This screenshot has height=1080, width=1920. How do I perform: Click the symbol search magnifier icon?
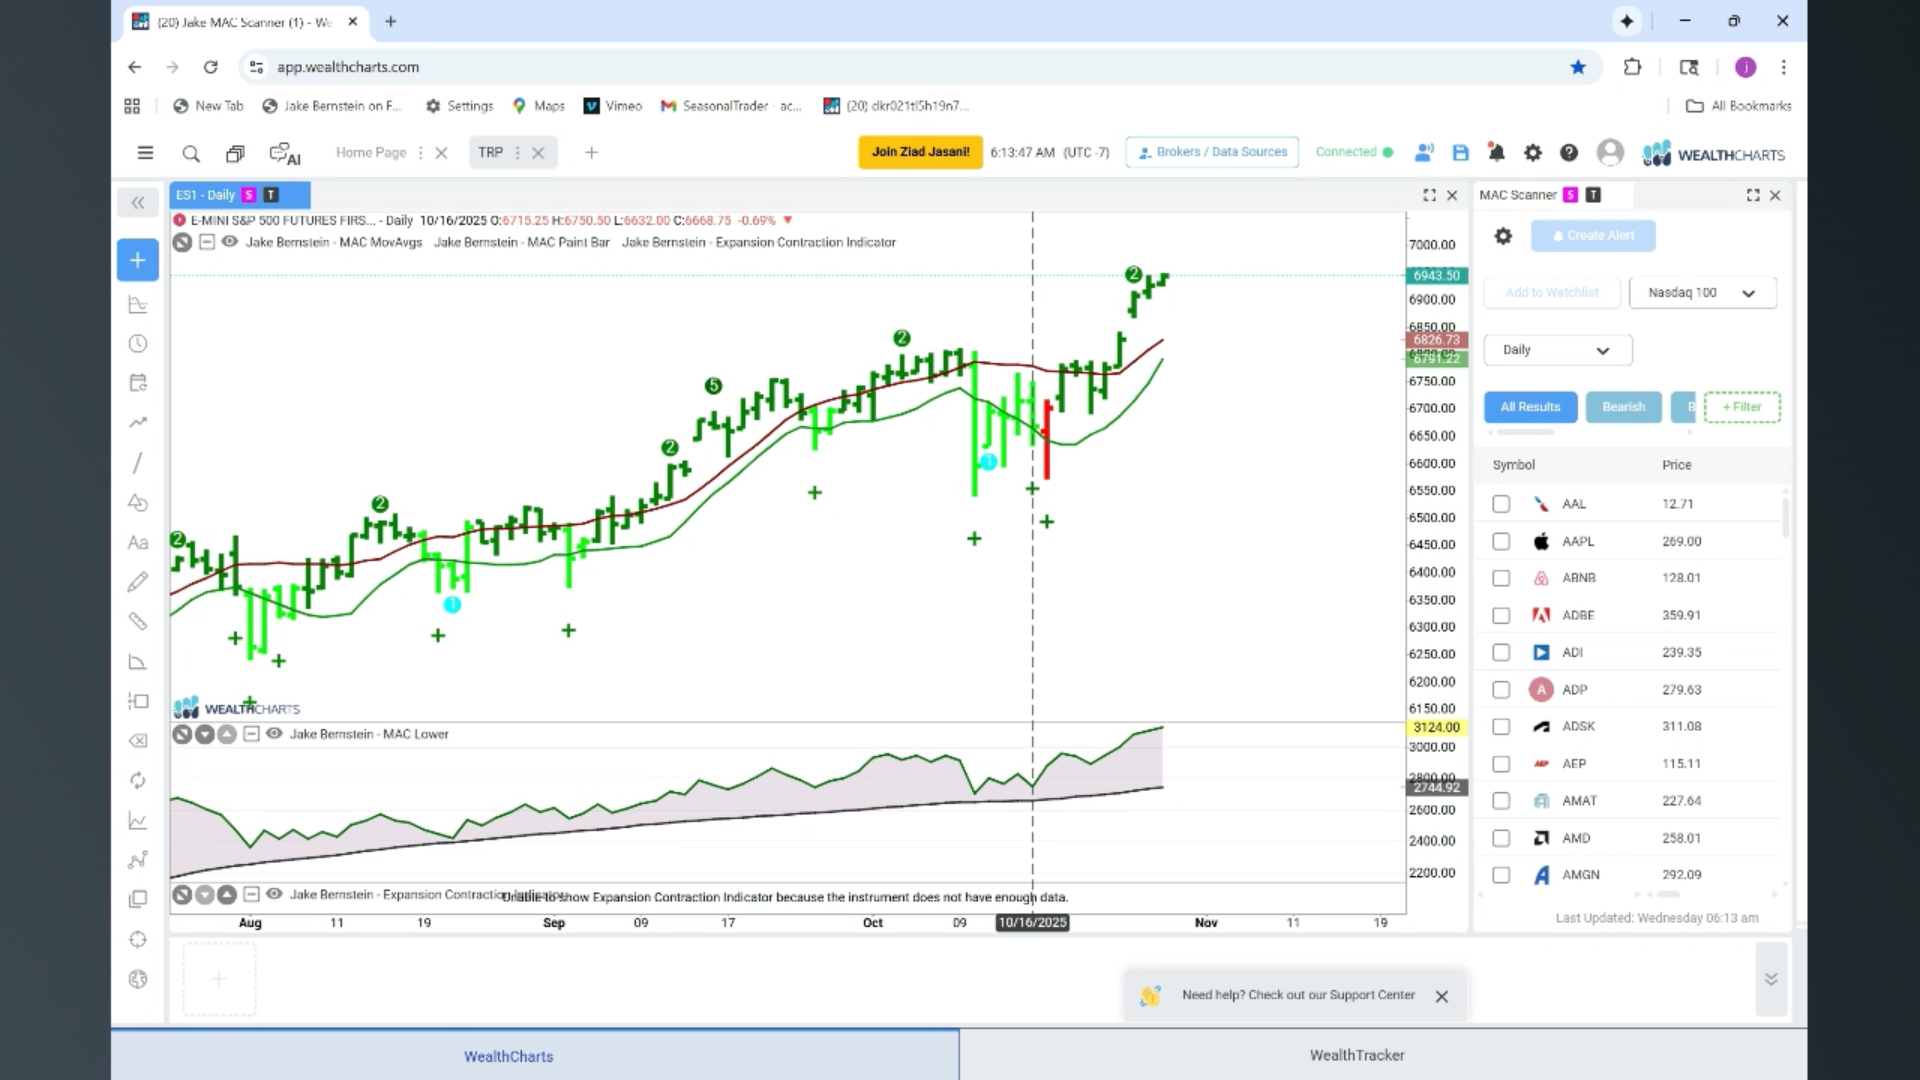click(x=191, y=153)
